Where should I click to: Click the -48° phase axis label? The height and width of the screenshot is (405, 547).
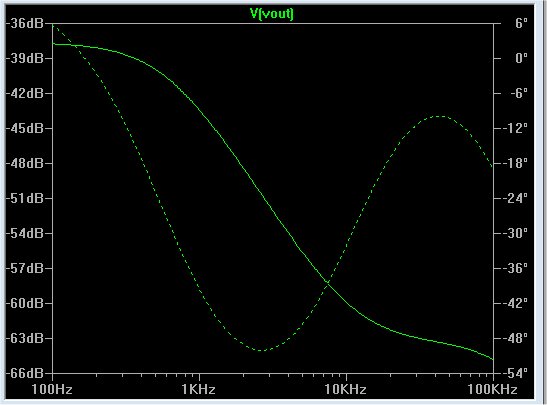coord(515,338)
